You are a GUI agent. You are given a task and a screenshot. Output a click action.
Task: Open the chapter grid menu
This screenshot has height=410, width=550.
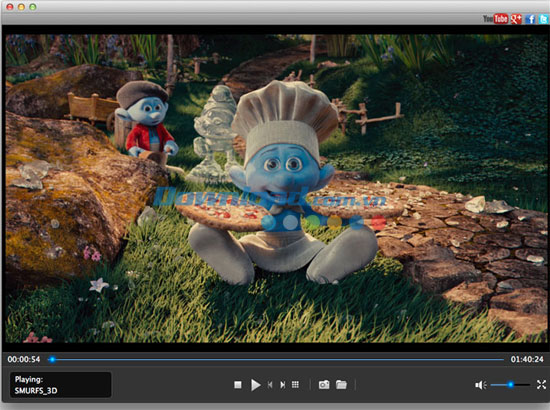tap(295, 385)
